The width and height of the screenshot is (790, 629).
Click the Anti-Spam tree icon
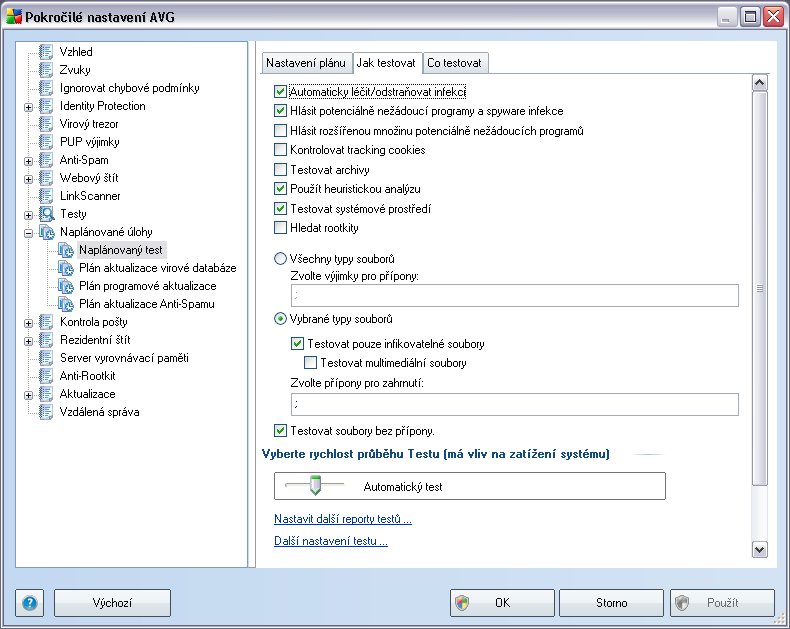[x=46, y=160]
